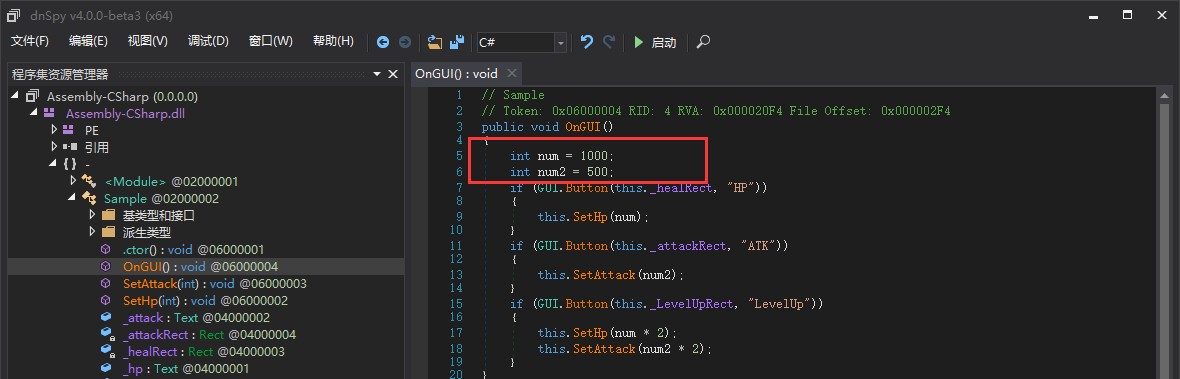
Task: Select _attackRect : Rect @04000004 field
Action: coord(209,335)
